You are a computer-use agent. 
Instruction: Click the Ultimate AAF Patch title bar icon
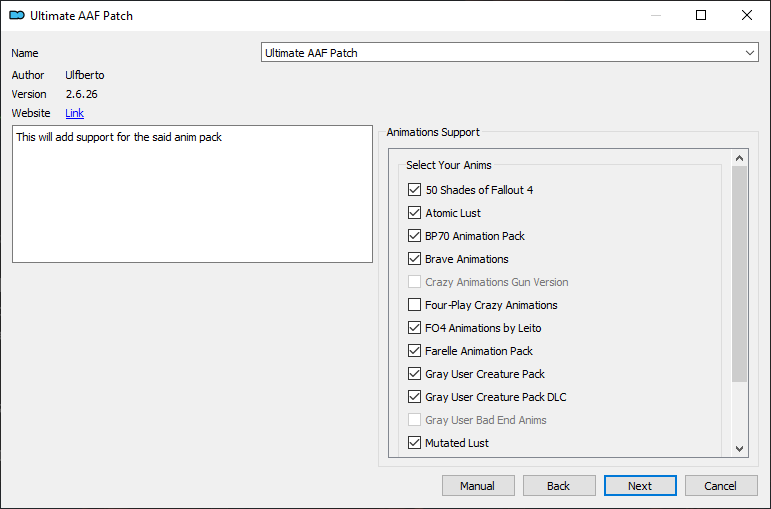coord(17,15)
